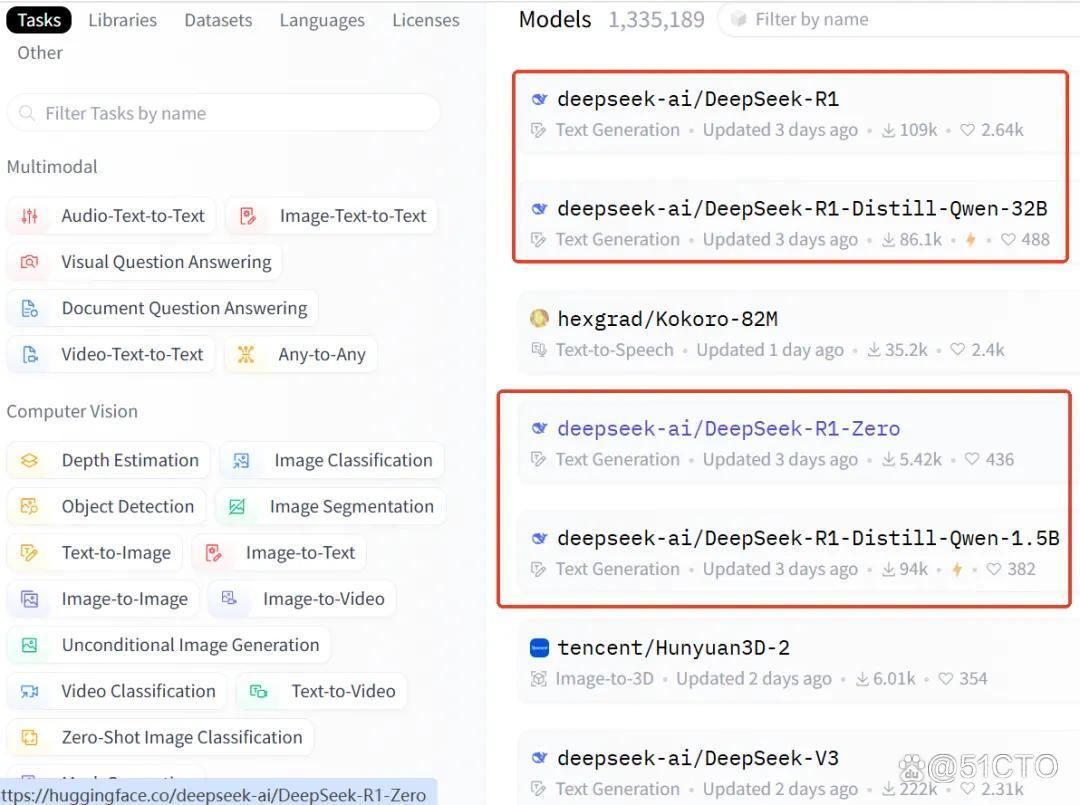Viewport: 1080px width, 805px height.
Task: Click the hexgrad Kokoro-82M avatar icon
Action: pos(539,319)
